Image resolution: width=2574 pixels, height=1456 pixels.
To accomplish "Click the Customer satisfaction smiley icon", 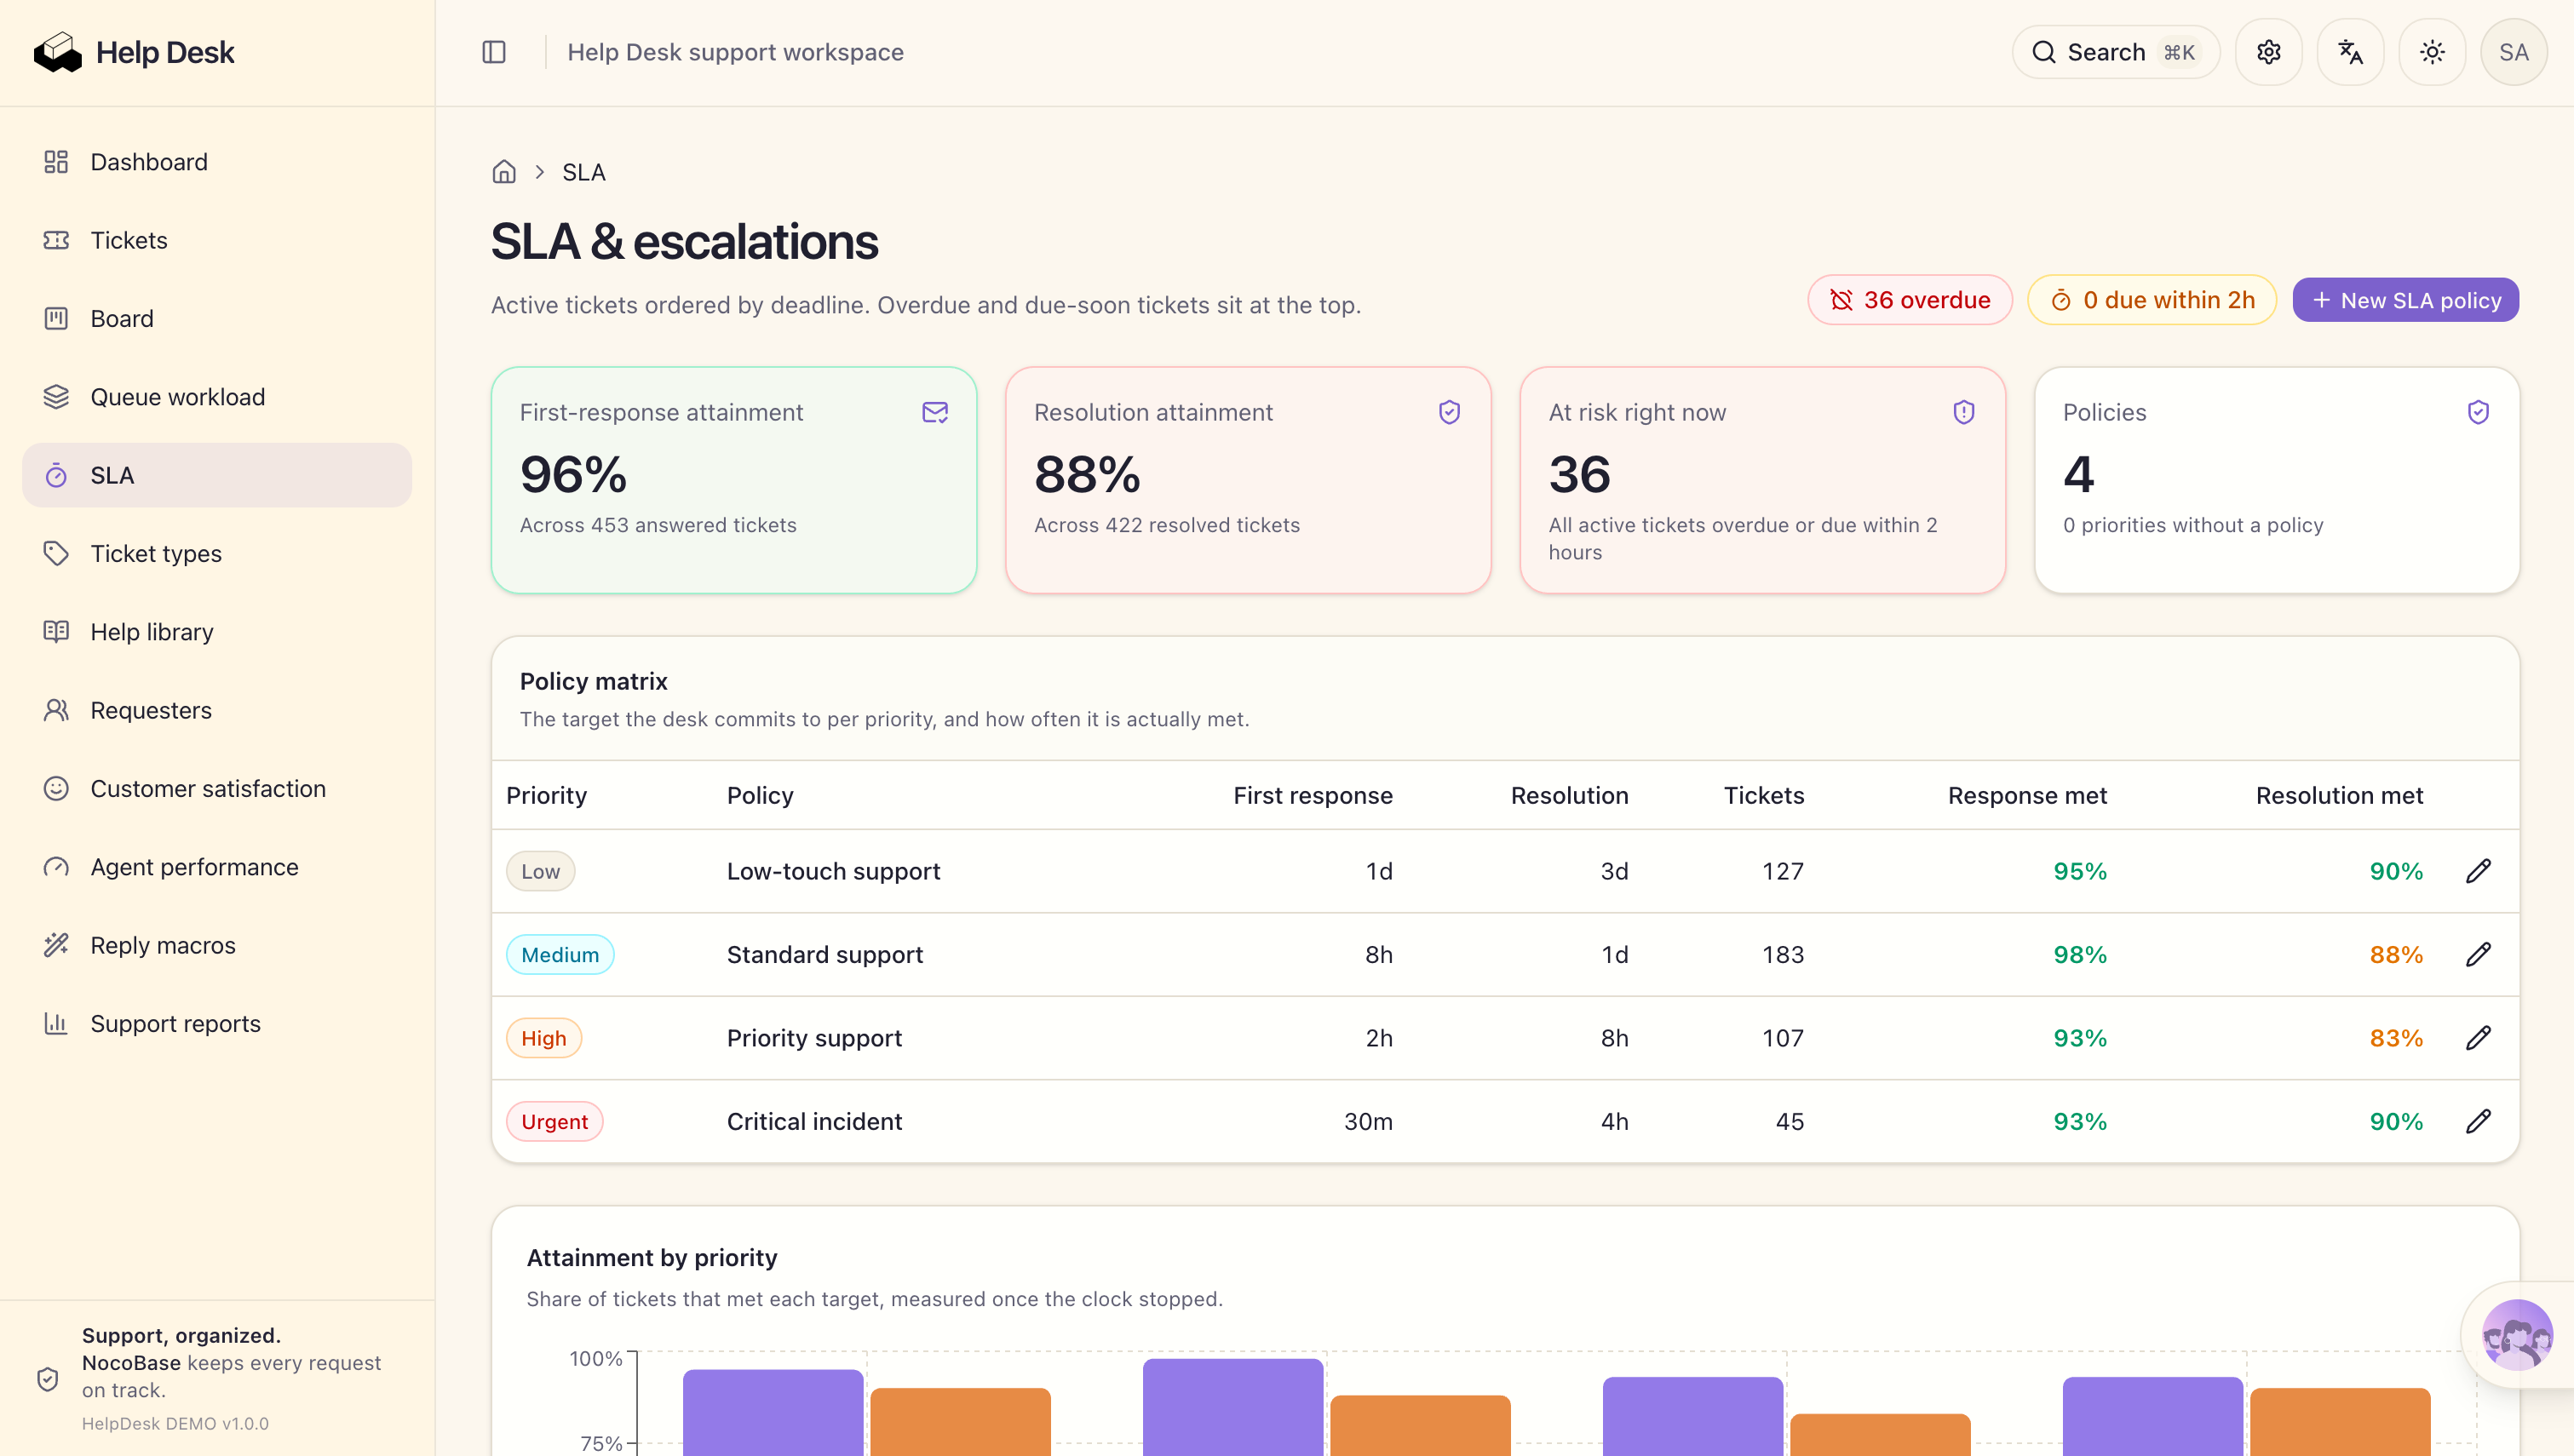I will (56, 788).
